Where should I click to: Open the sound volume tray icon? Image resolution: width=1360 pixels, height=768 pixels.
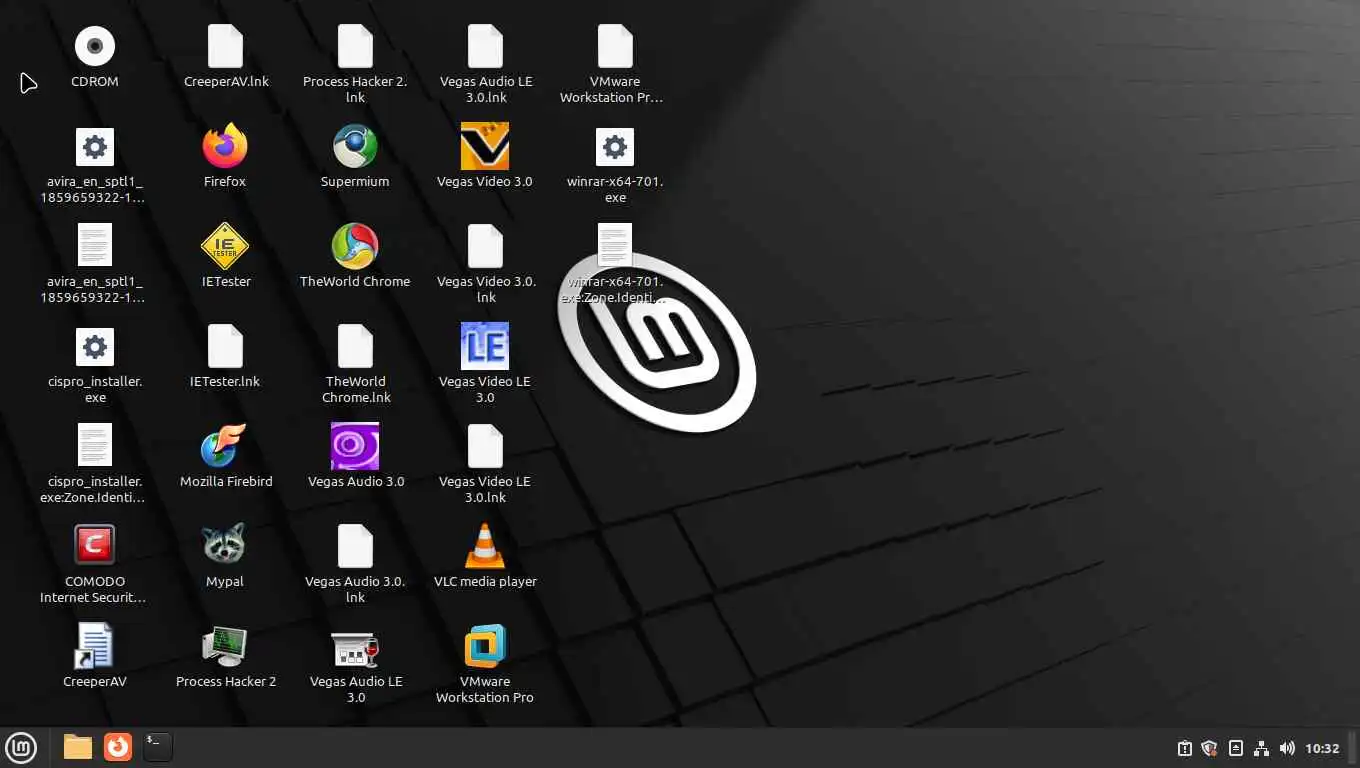click(1287, 748)
